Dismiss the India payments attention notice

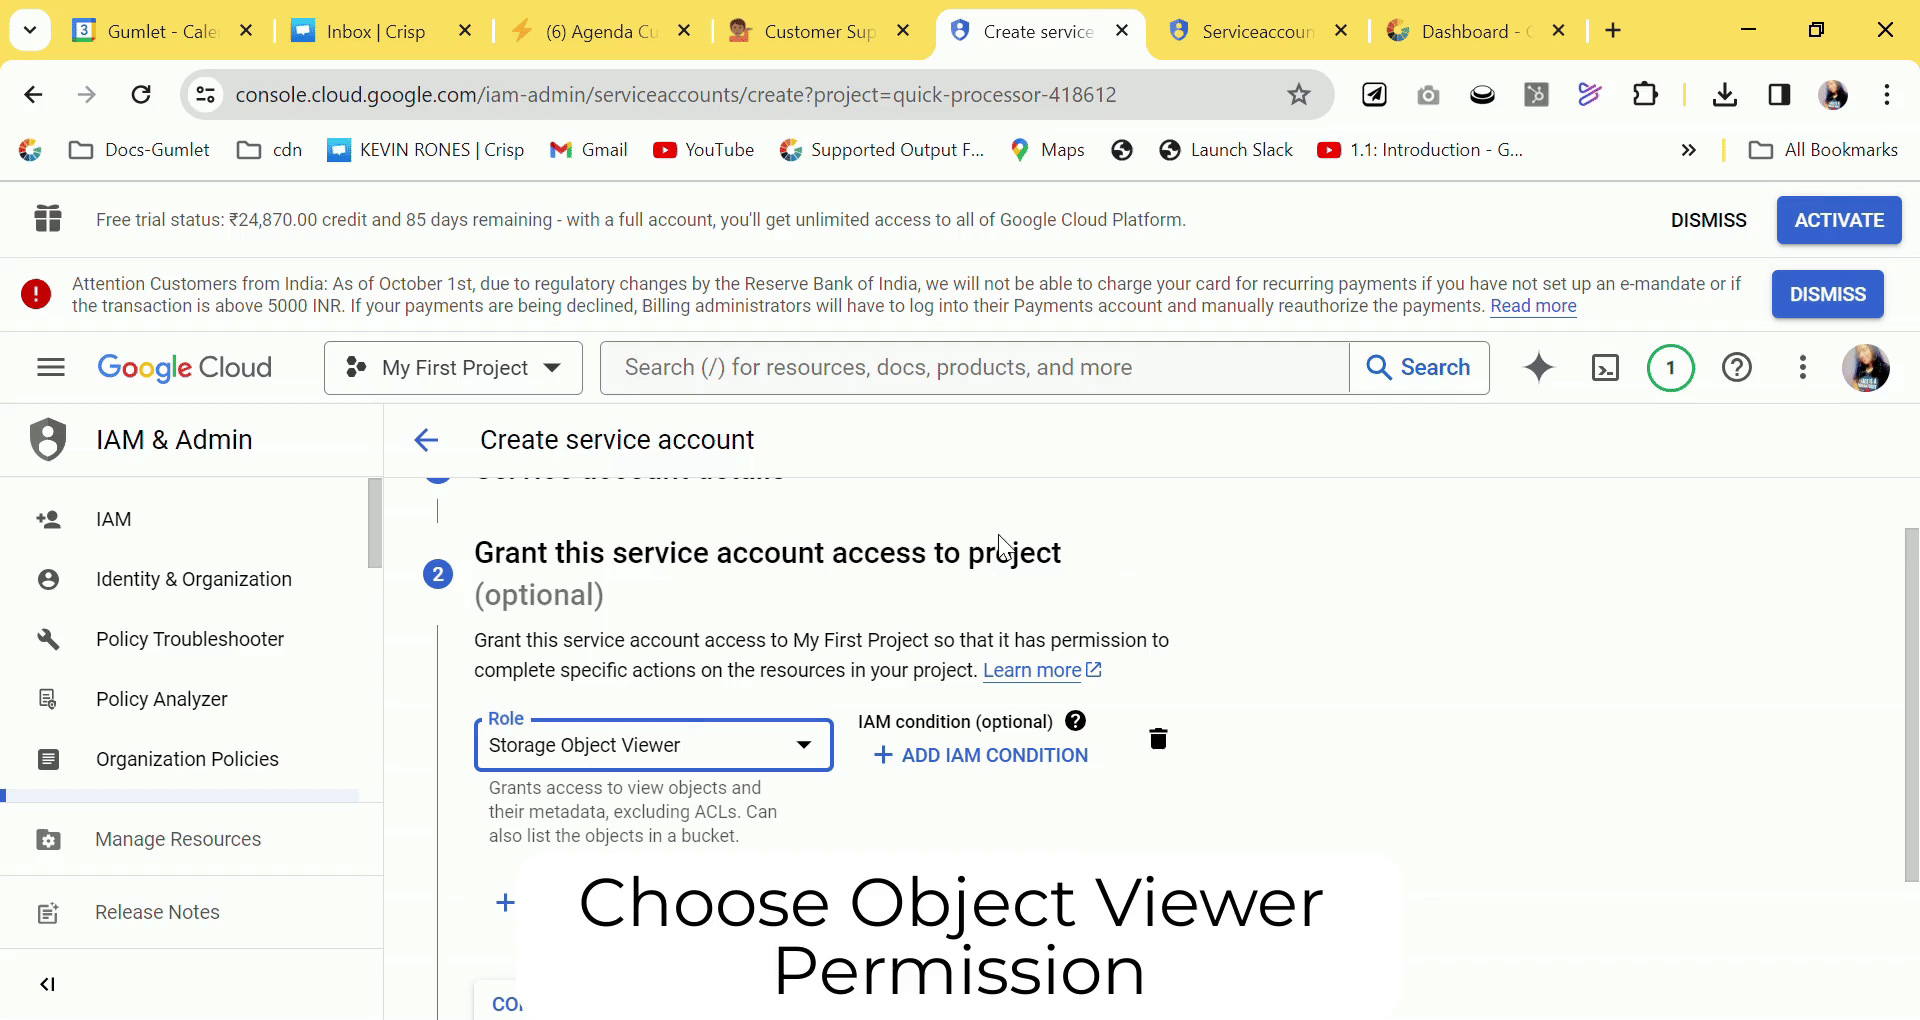[1828, 295]
